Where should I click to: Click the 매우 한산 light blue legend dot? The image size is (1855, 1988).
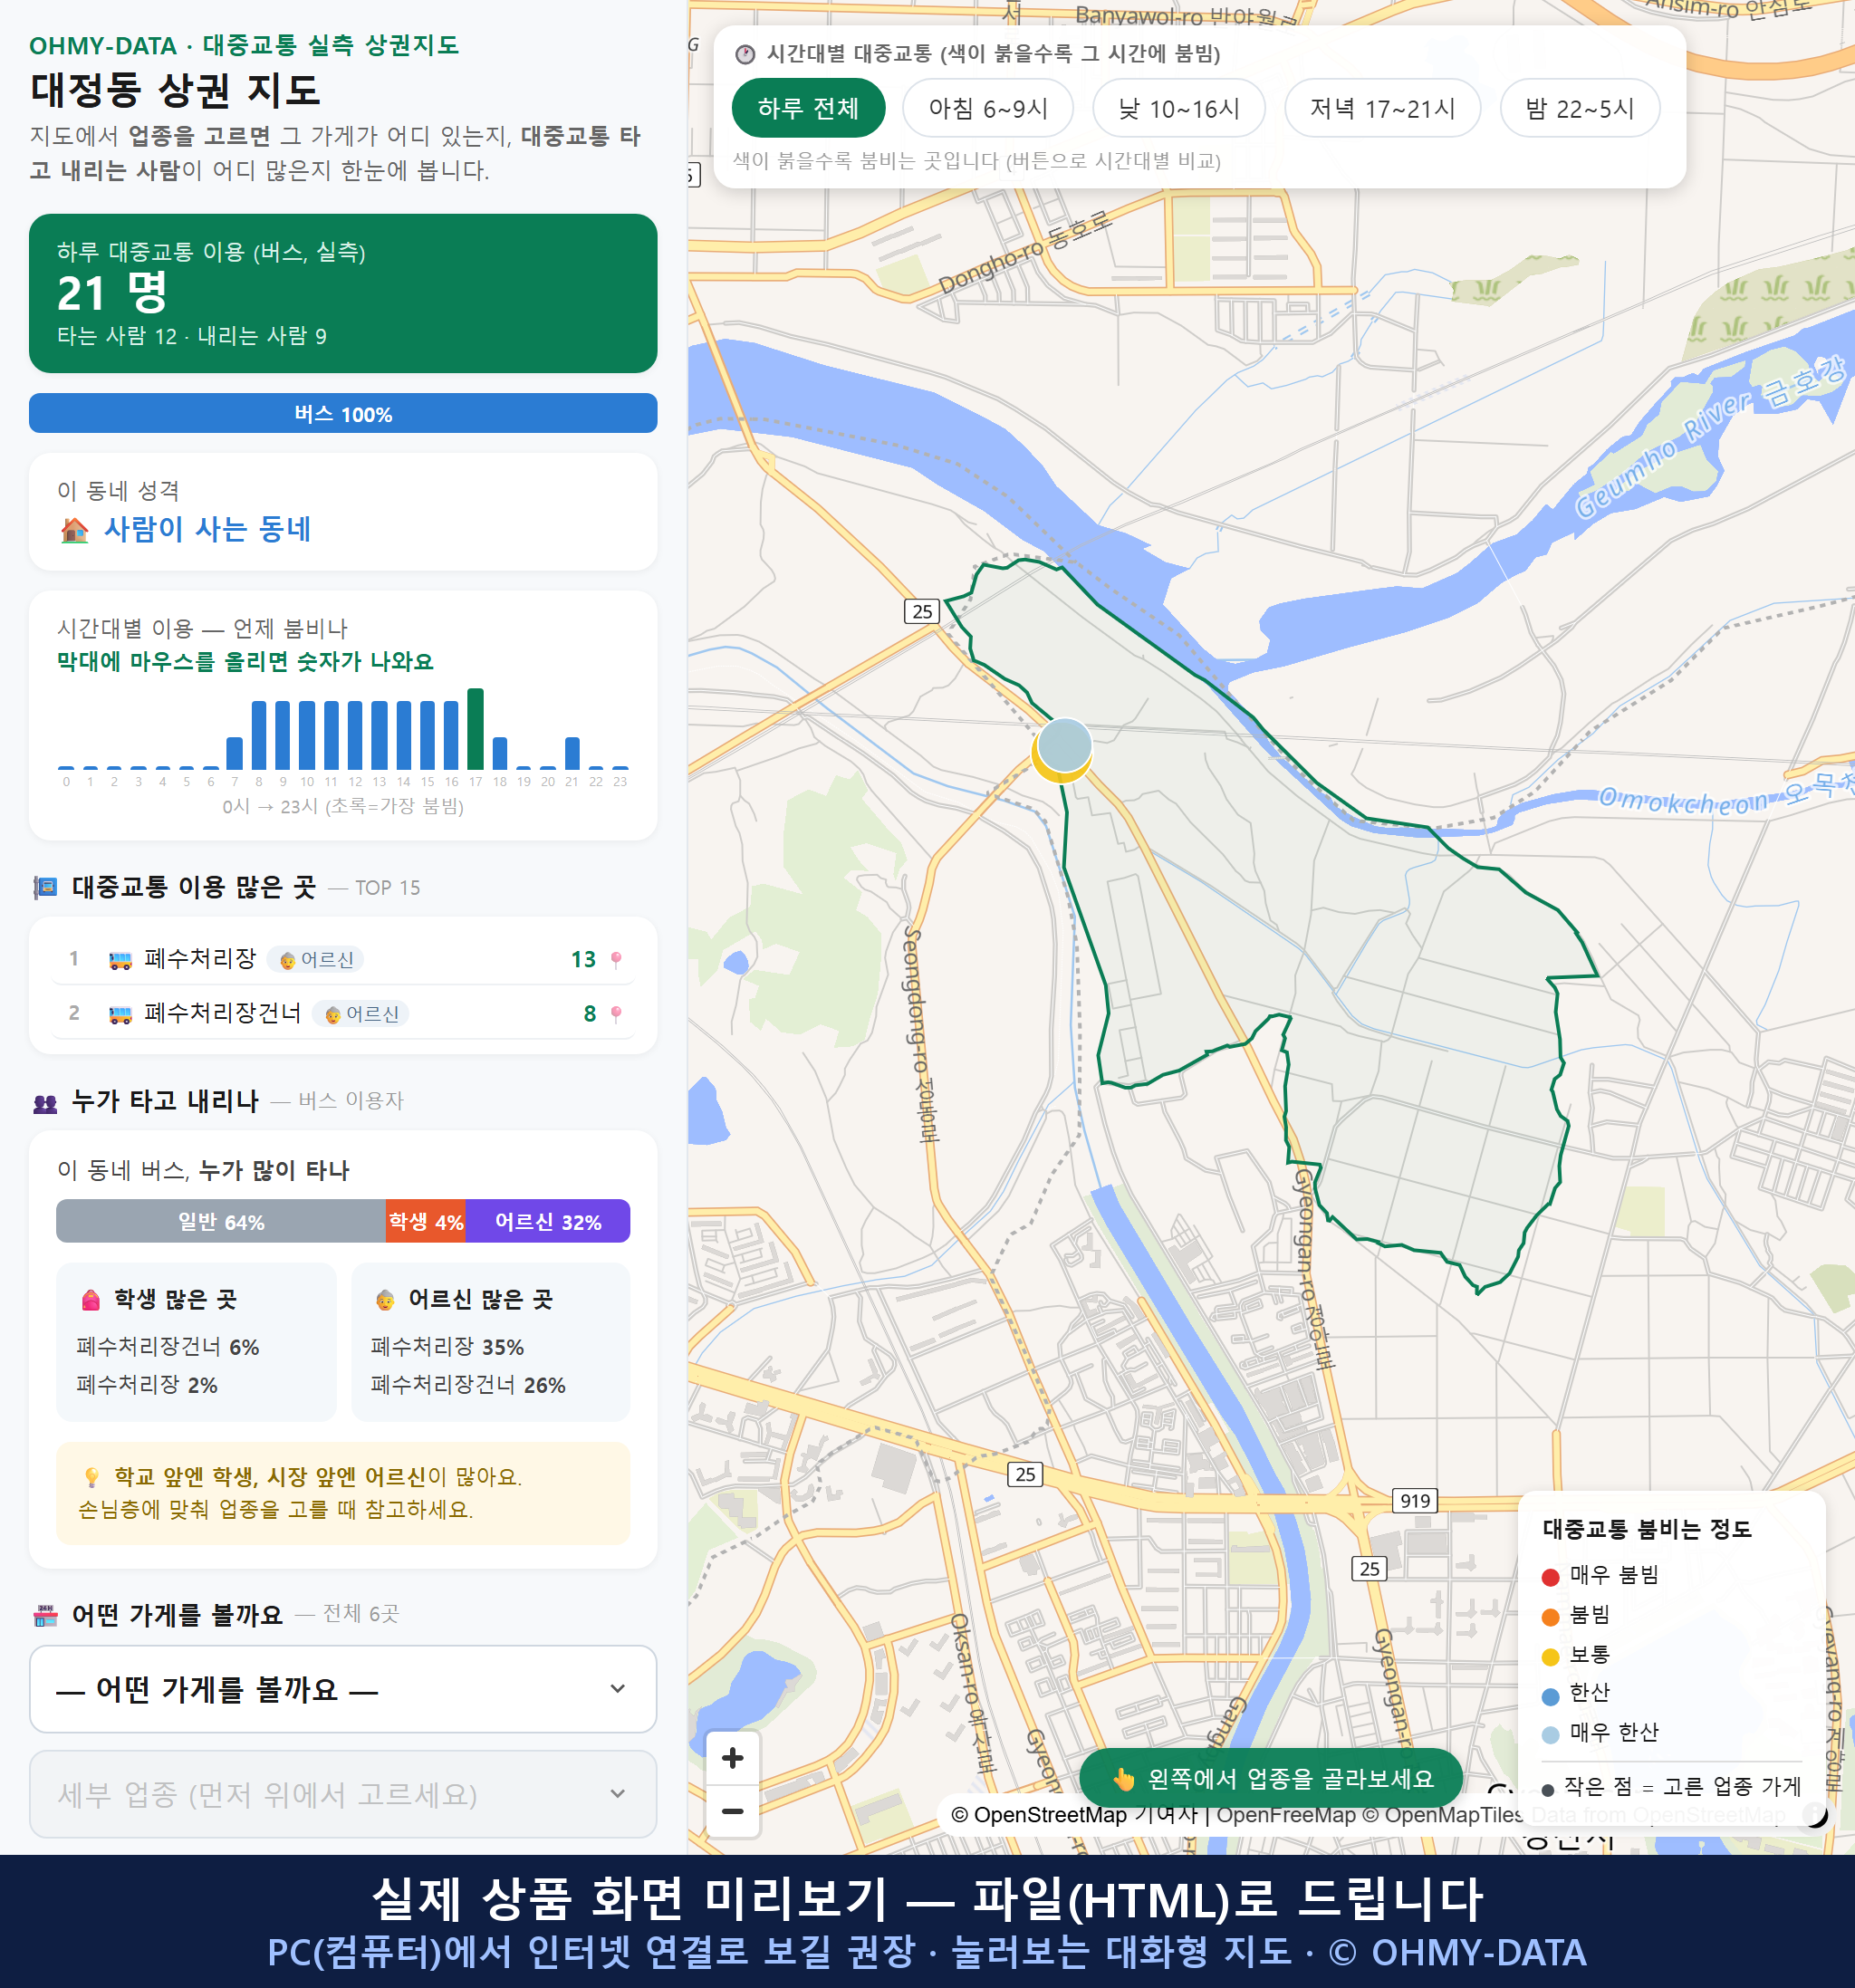coord(1551,1735)
